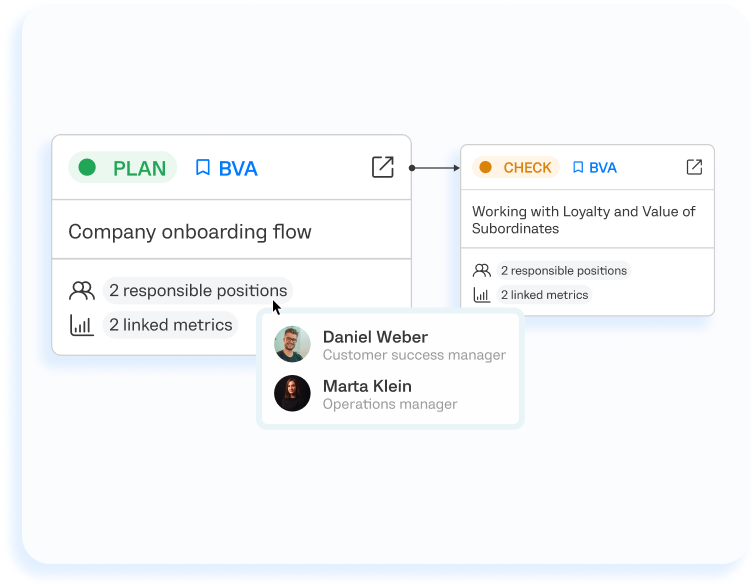
Task: Click connector start dot on PLAN card
Action: [x=412, y=168]
